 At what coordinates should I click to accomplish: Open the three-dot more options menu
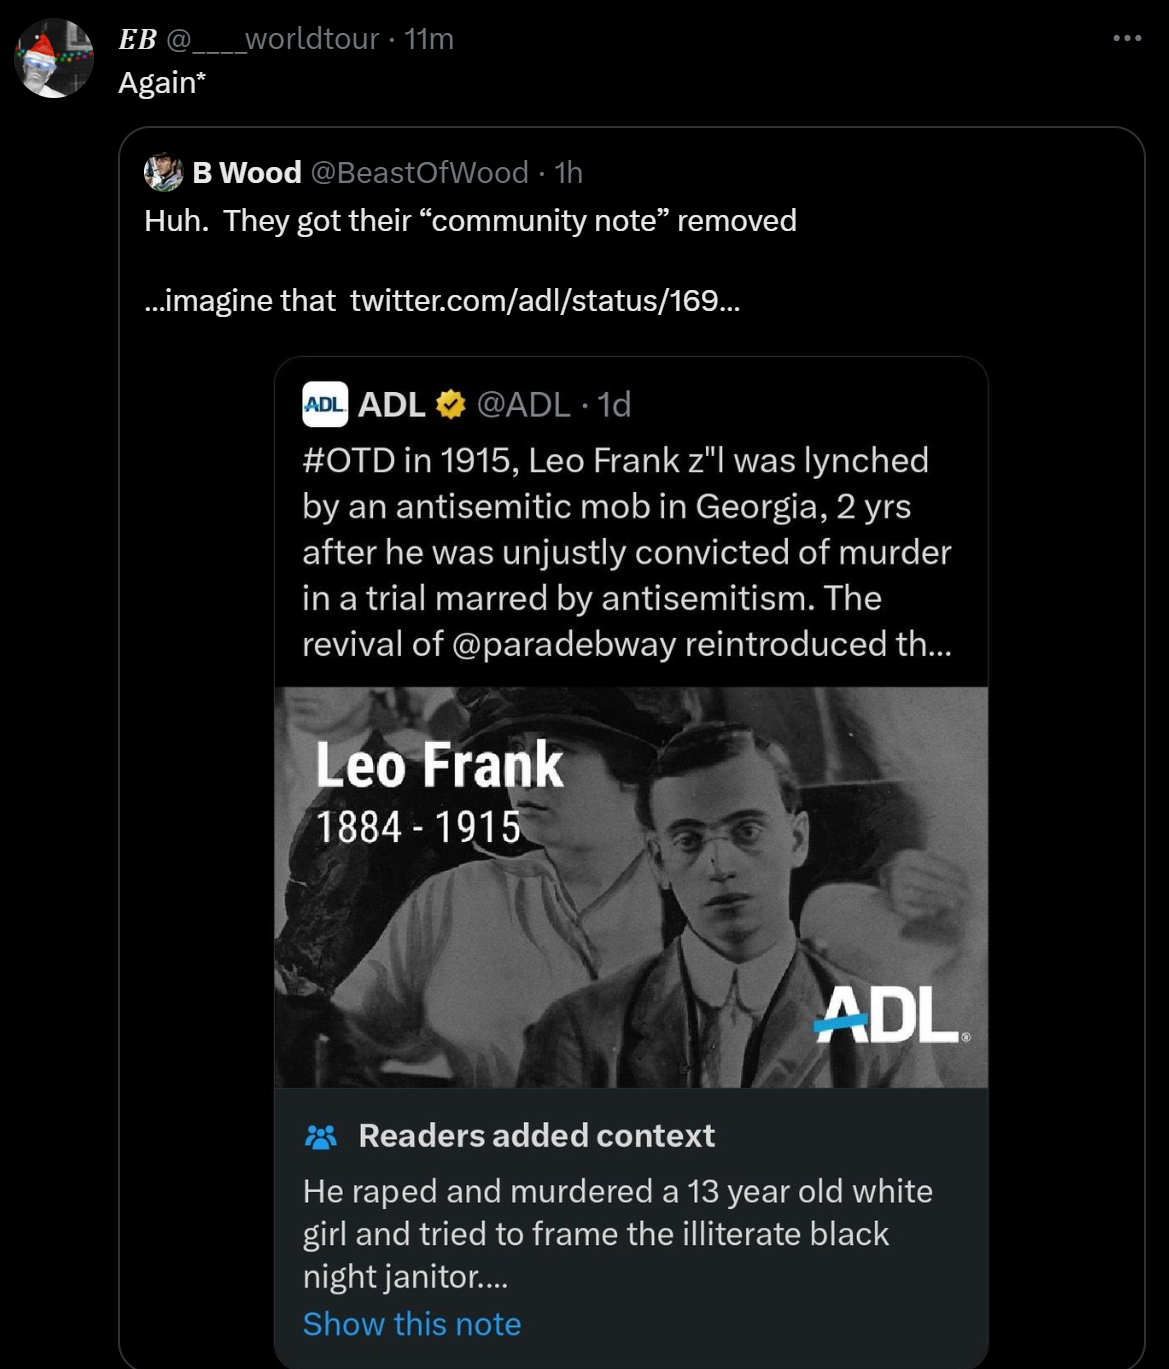click(1126, 38)
